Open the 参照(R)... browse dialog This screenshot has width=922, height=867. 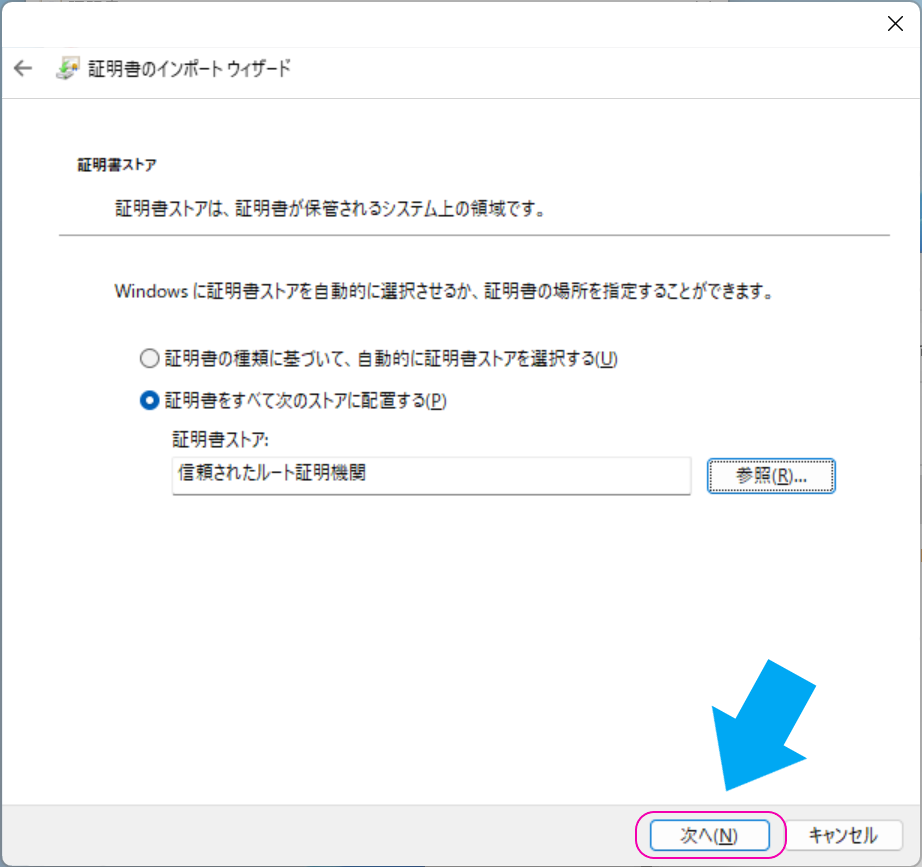point(771,476)
